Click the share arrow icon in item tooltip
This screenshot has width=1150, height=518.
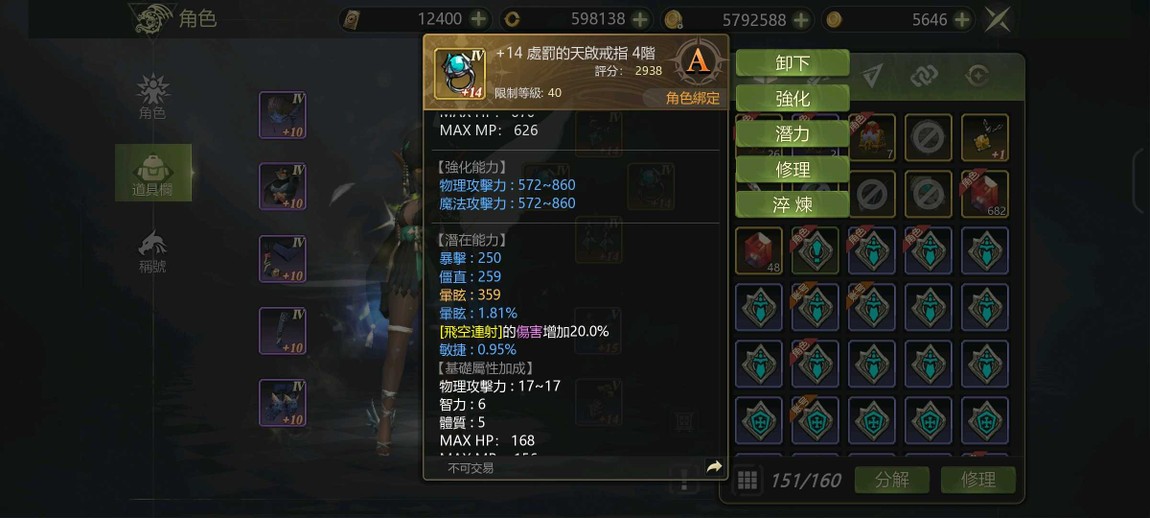pyautogui.click(x=714, y=467)
